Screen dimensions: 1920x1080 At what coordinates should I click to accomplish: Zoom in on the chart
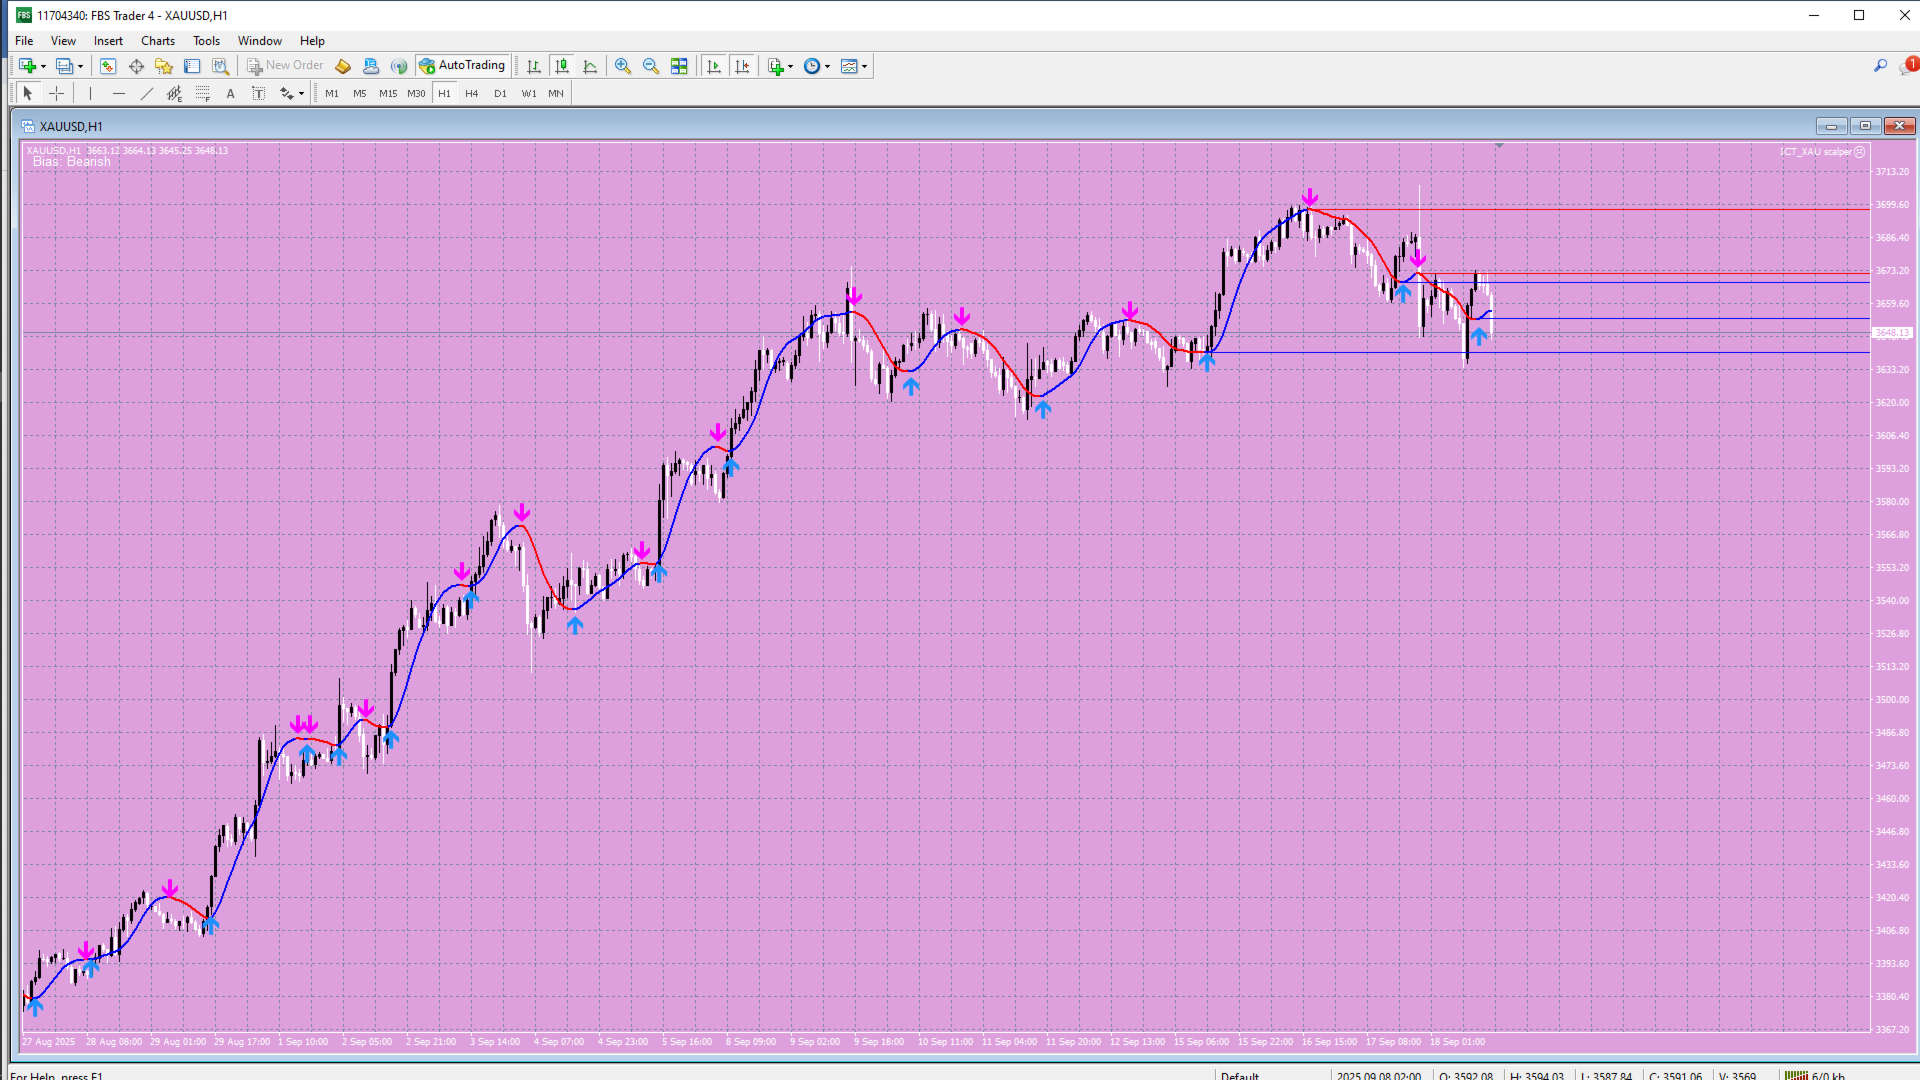[x=623, y=66]
